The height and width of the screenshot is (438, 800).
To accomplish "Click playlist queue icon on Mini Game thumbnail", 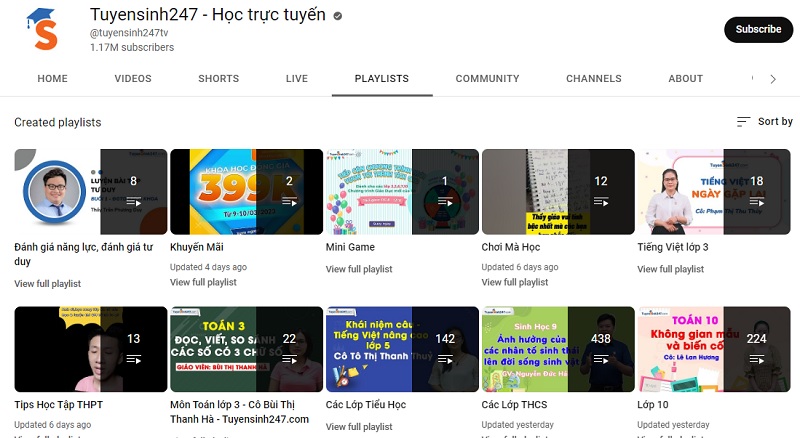I will (445, 201).
